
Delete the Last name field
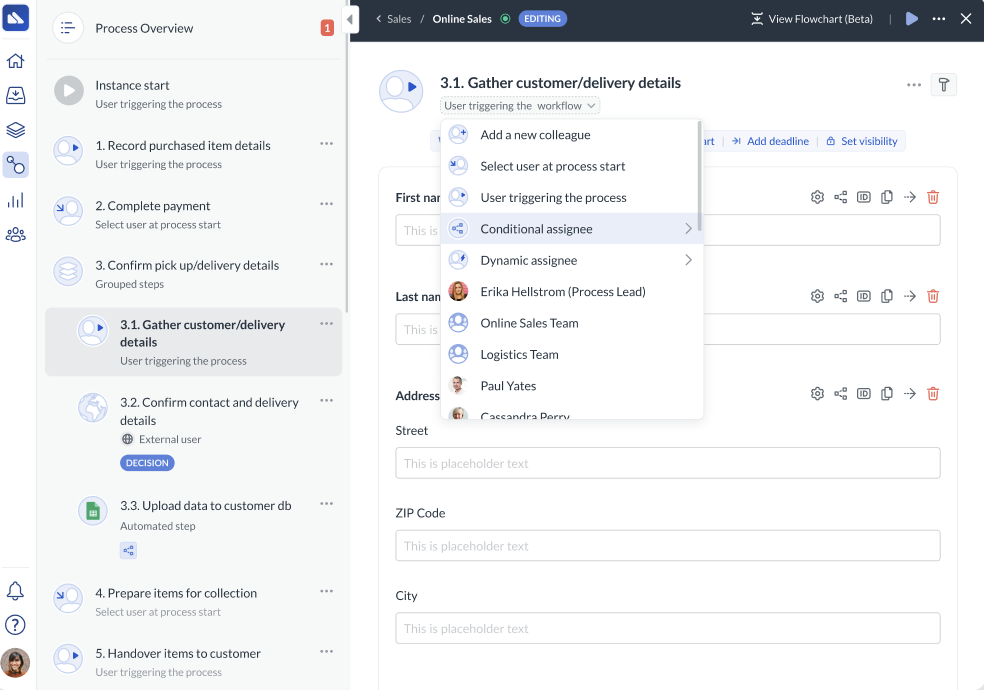point(933,296)
